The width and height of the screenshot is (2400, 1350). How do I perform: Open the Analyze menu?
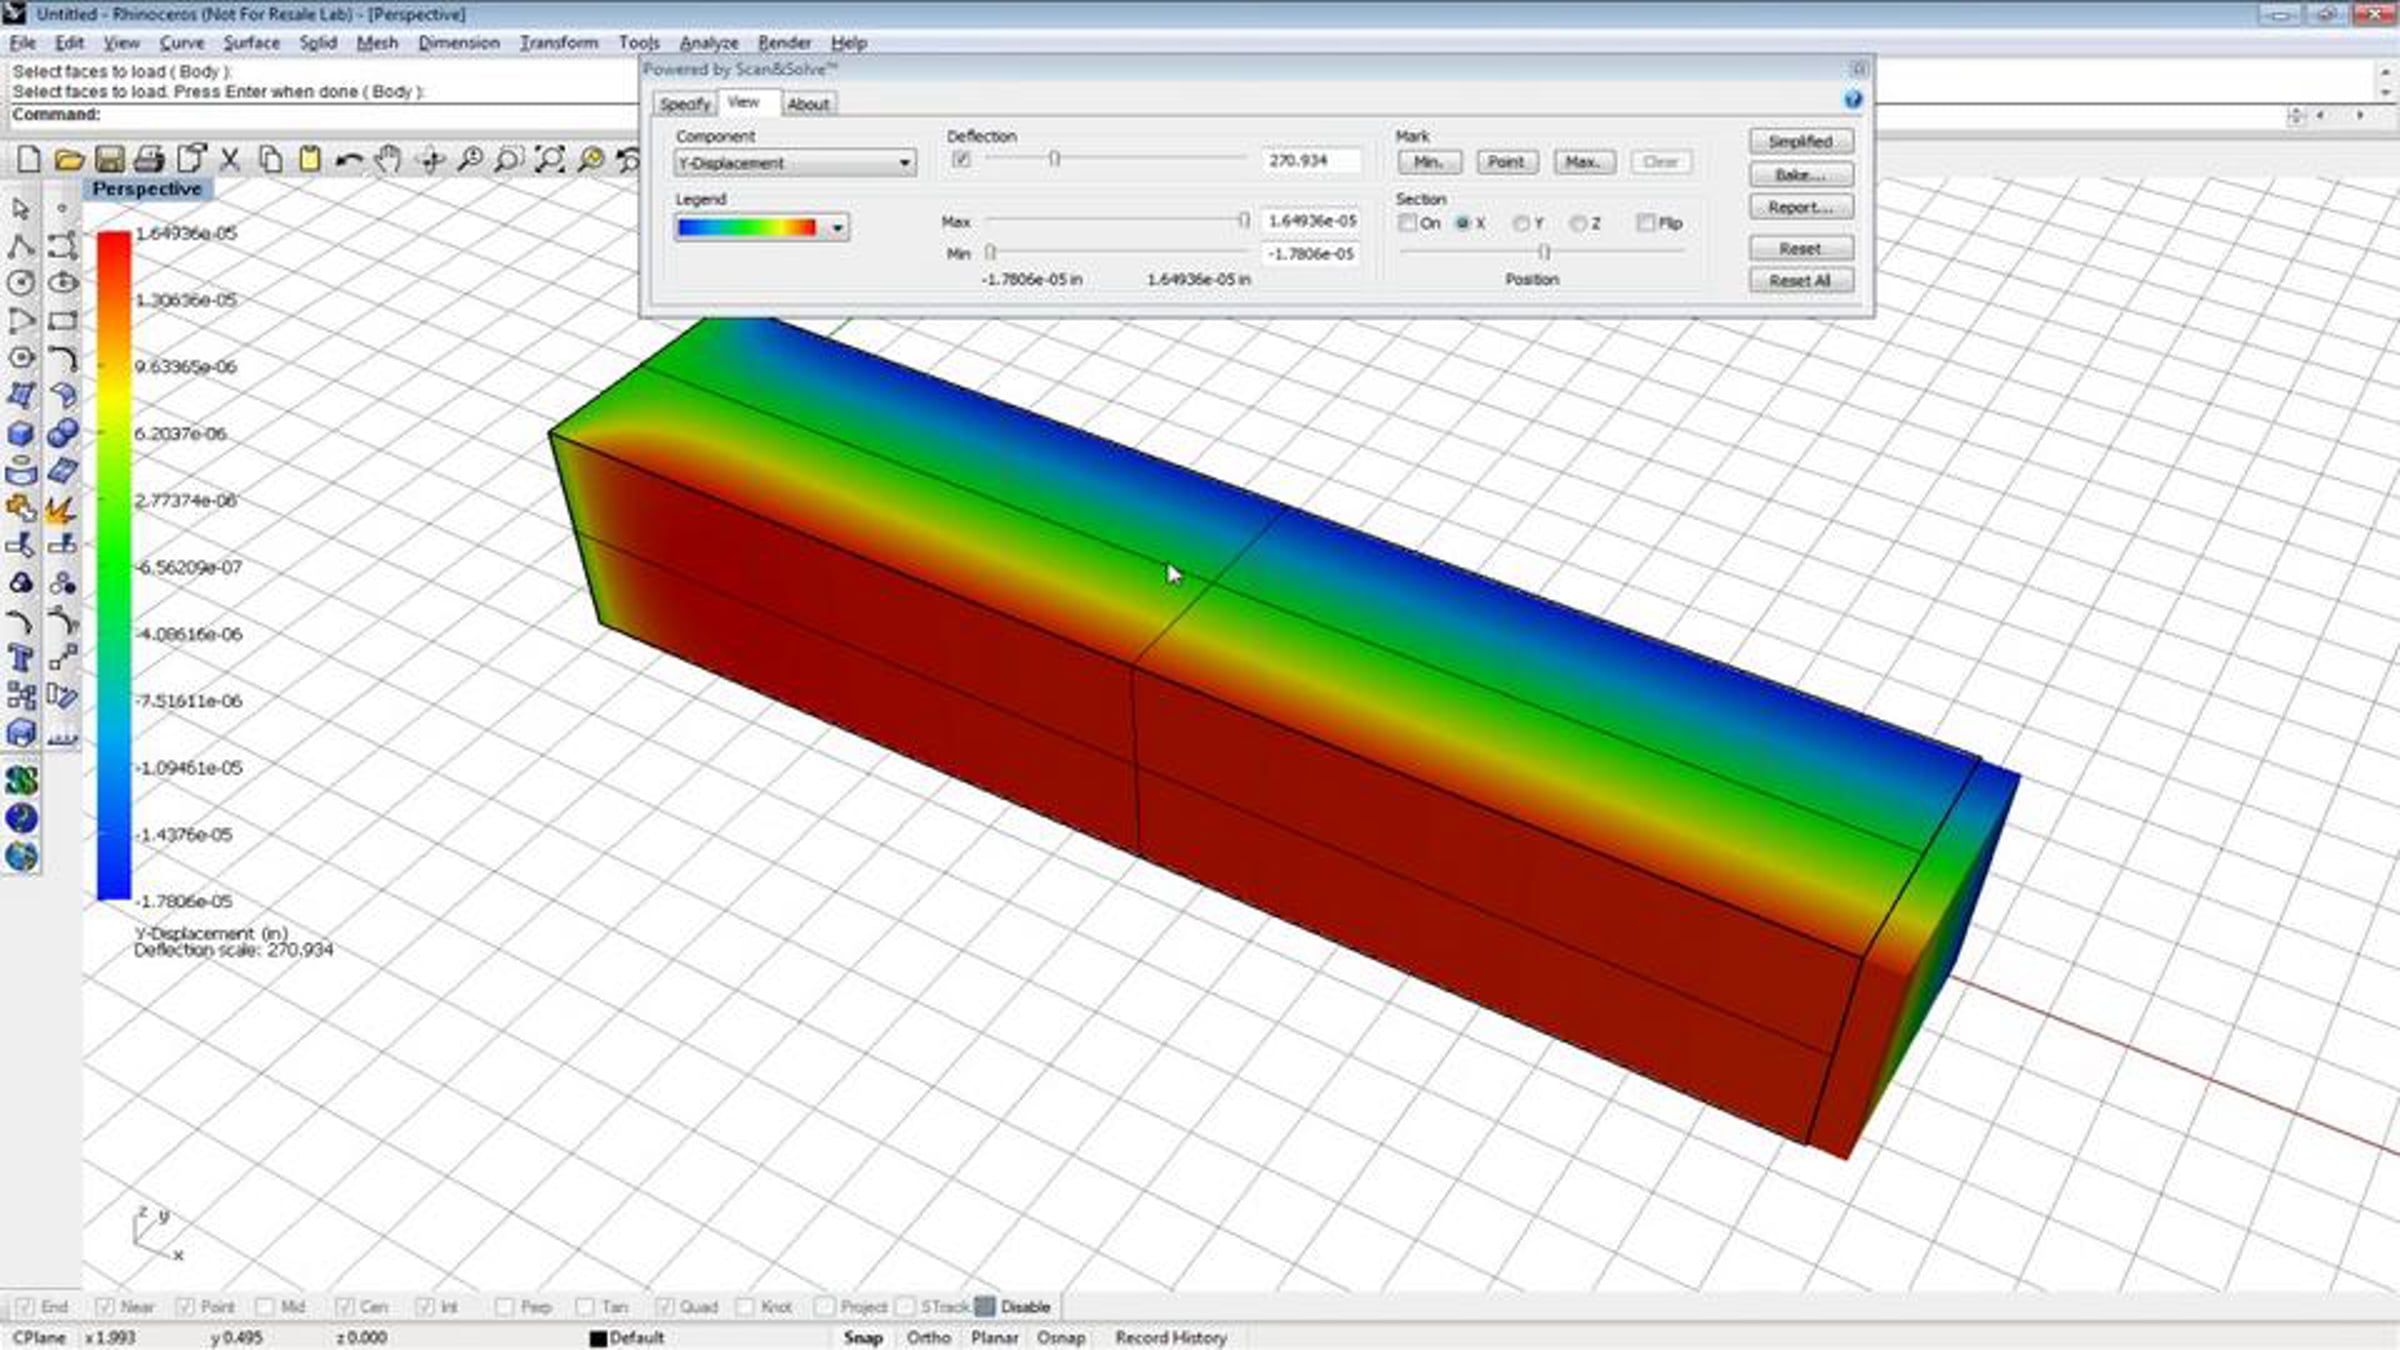click(x=709, y=43)
